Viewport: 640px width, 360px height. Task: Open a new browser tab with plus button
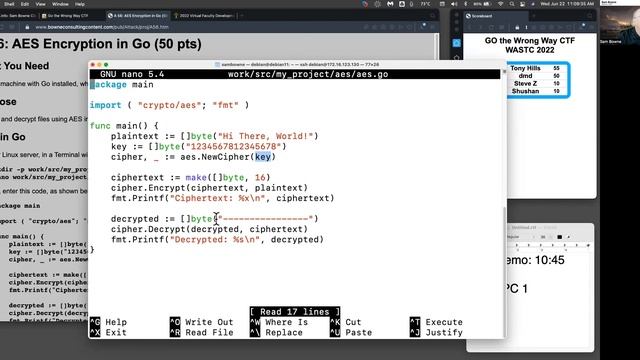[242, 16]
